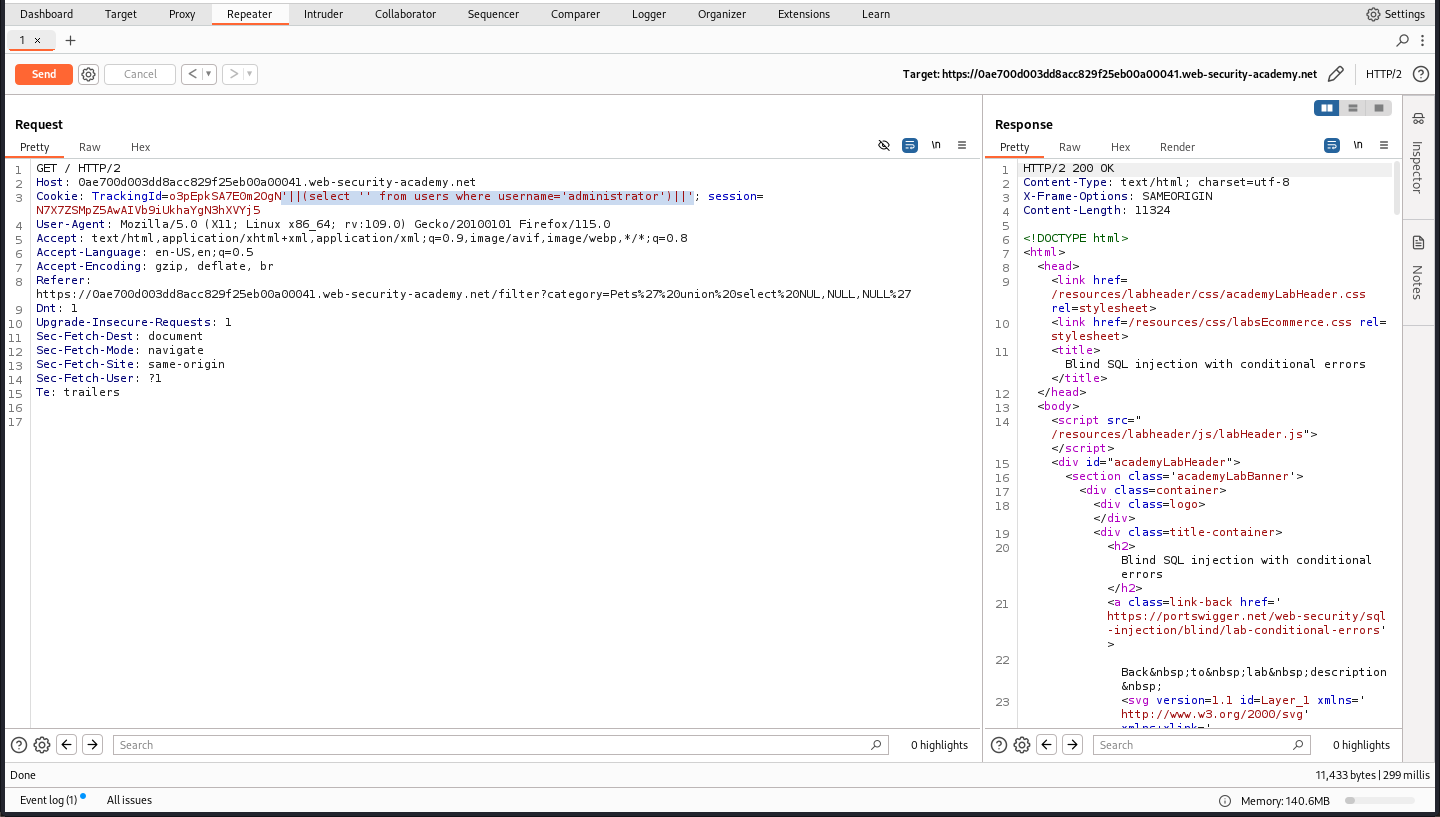1440x817 pixels.
Task: Open help icon next to HTTP/2
Action: (x=1420, y=74)
